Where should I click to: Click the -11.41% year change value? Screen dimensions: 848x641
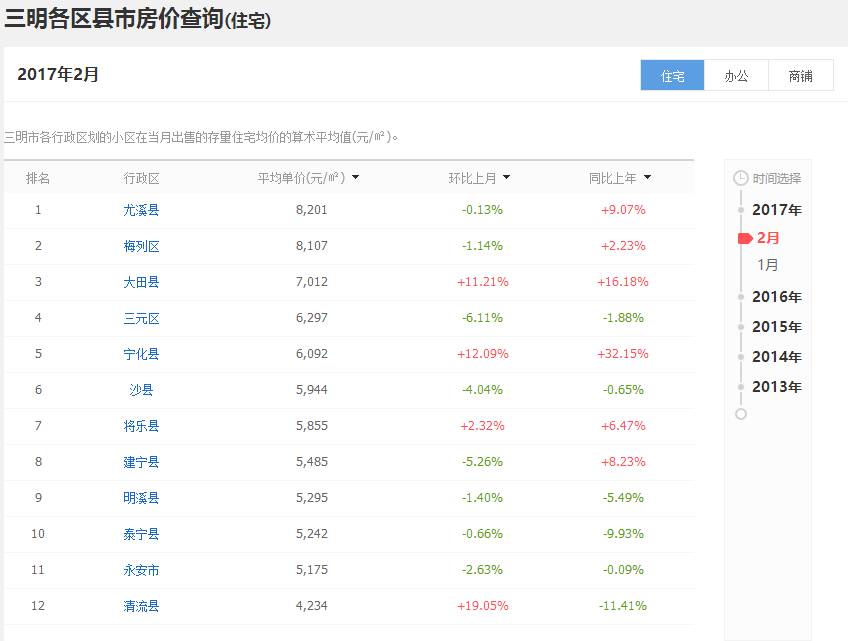tap(622, 606)
